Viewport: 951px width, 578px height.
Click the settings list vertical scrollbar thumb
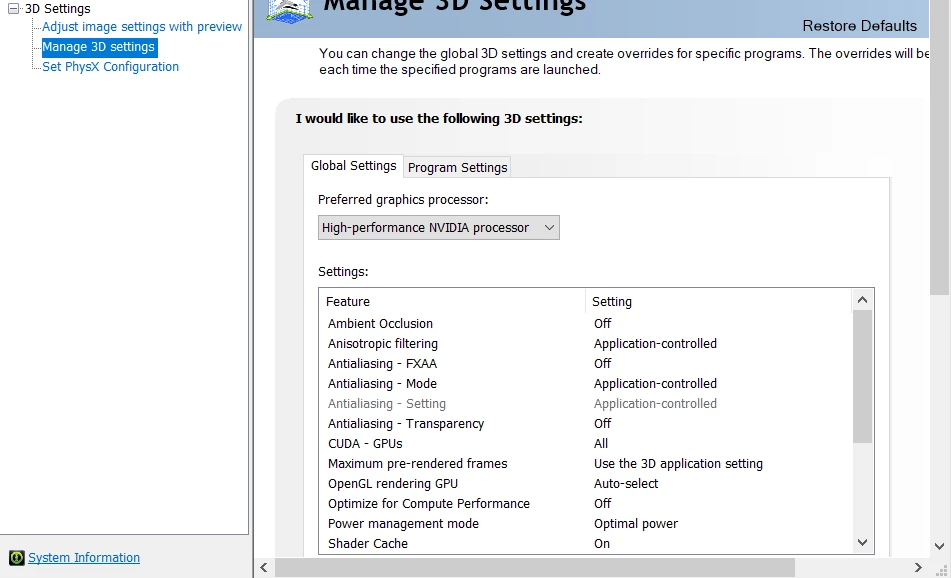coord(862,376)
